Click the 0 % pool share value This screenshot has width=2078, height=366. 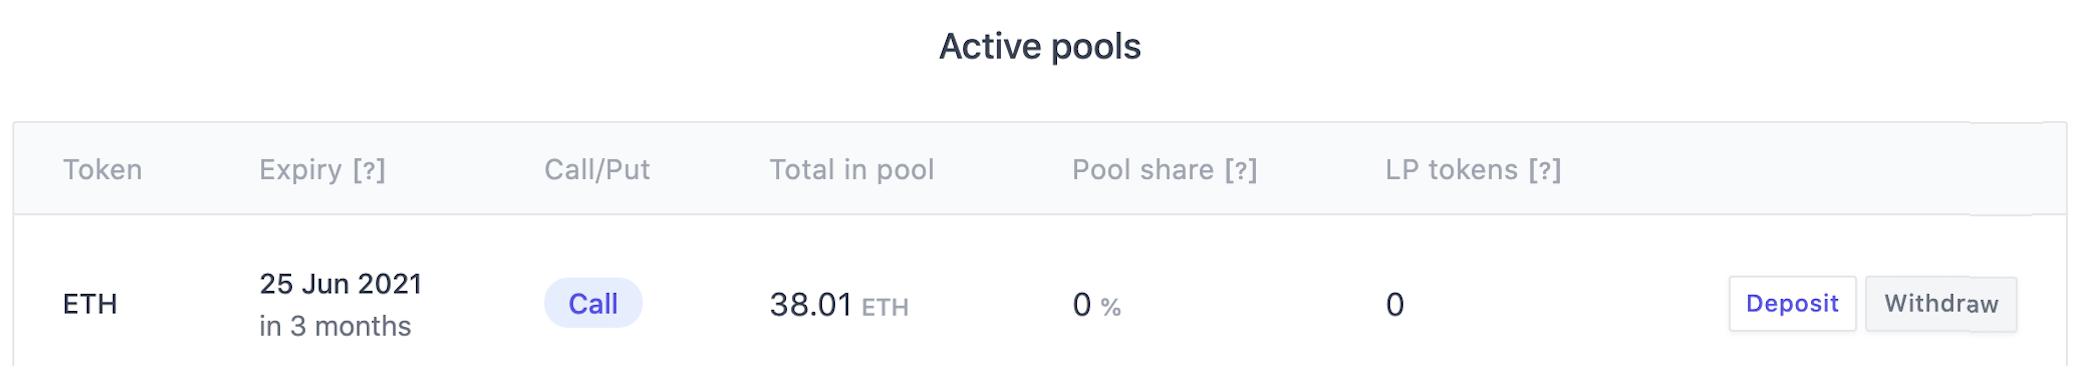tap(1097, 304)
